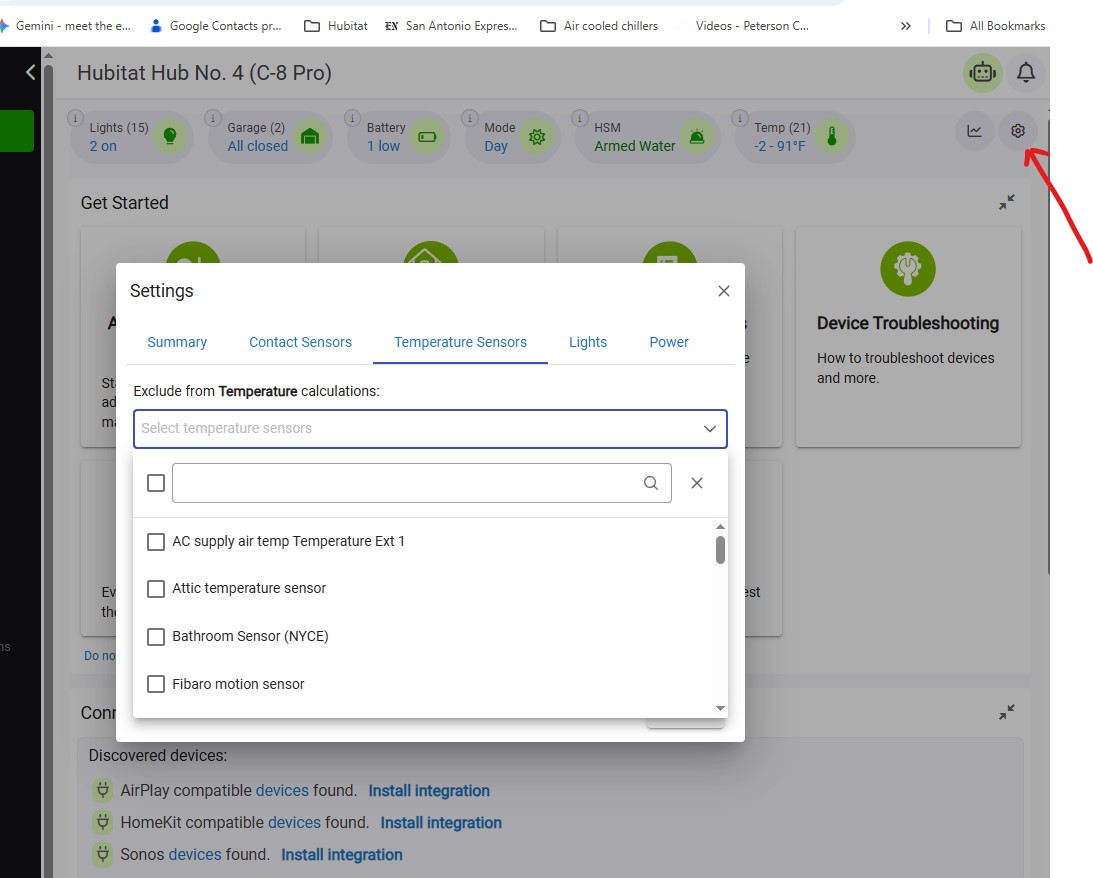Viewport: 1093px width, 878px height.
Task: Click the Garage door status icon
Action: pos(309,137)
